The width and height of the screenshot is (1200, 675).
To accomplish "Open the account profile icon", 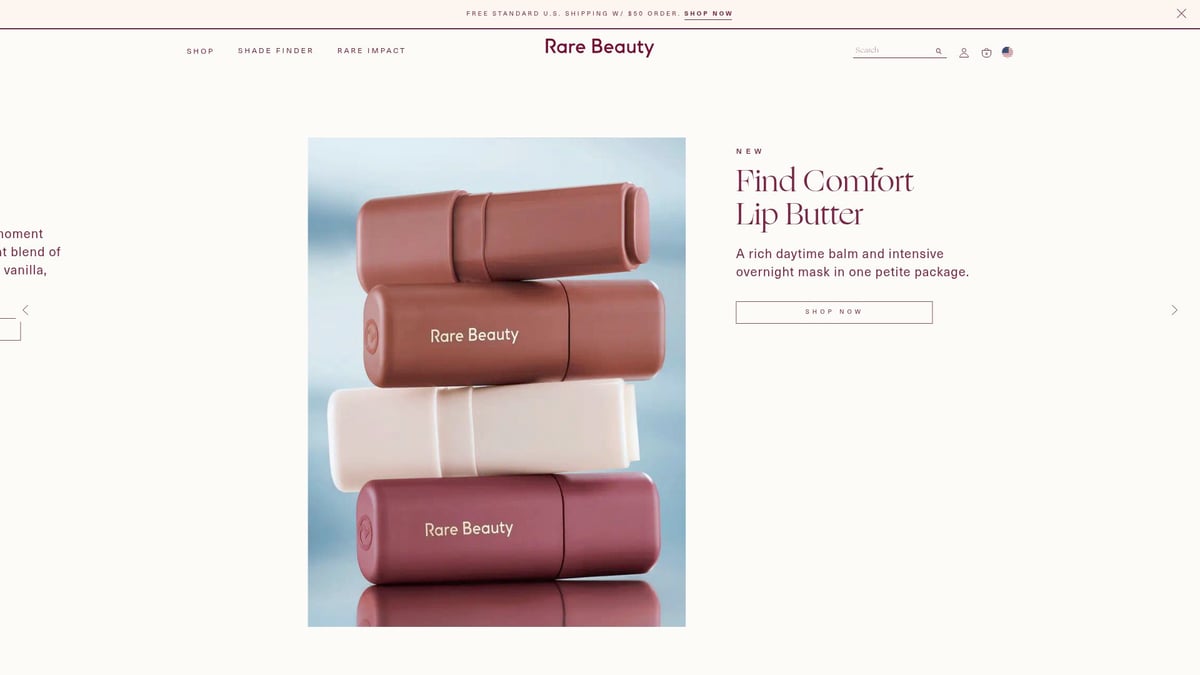I will pos(964,53).
